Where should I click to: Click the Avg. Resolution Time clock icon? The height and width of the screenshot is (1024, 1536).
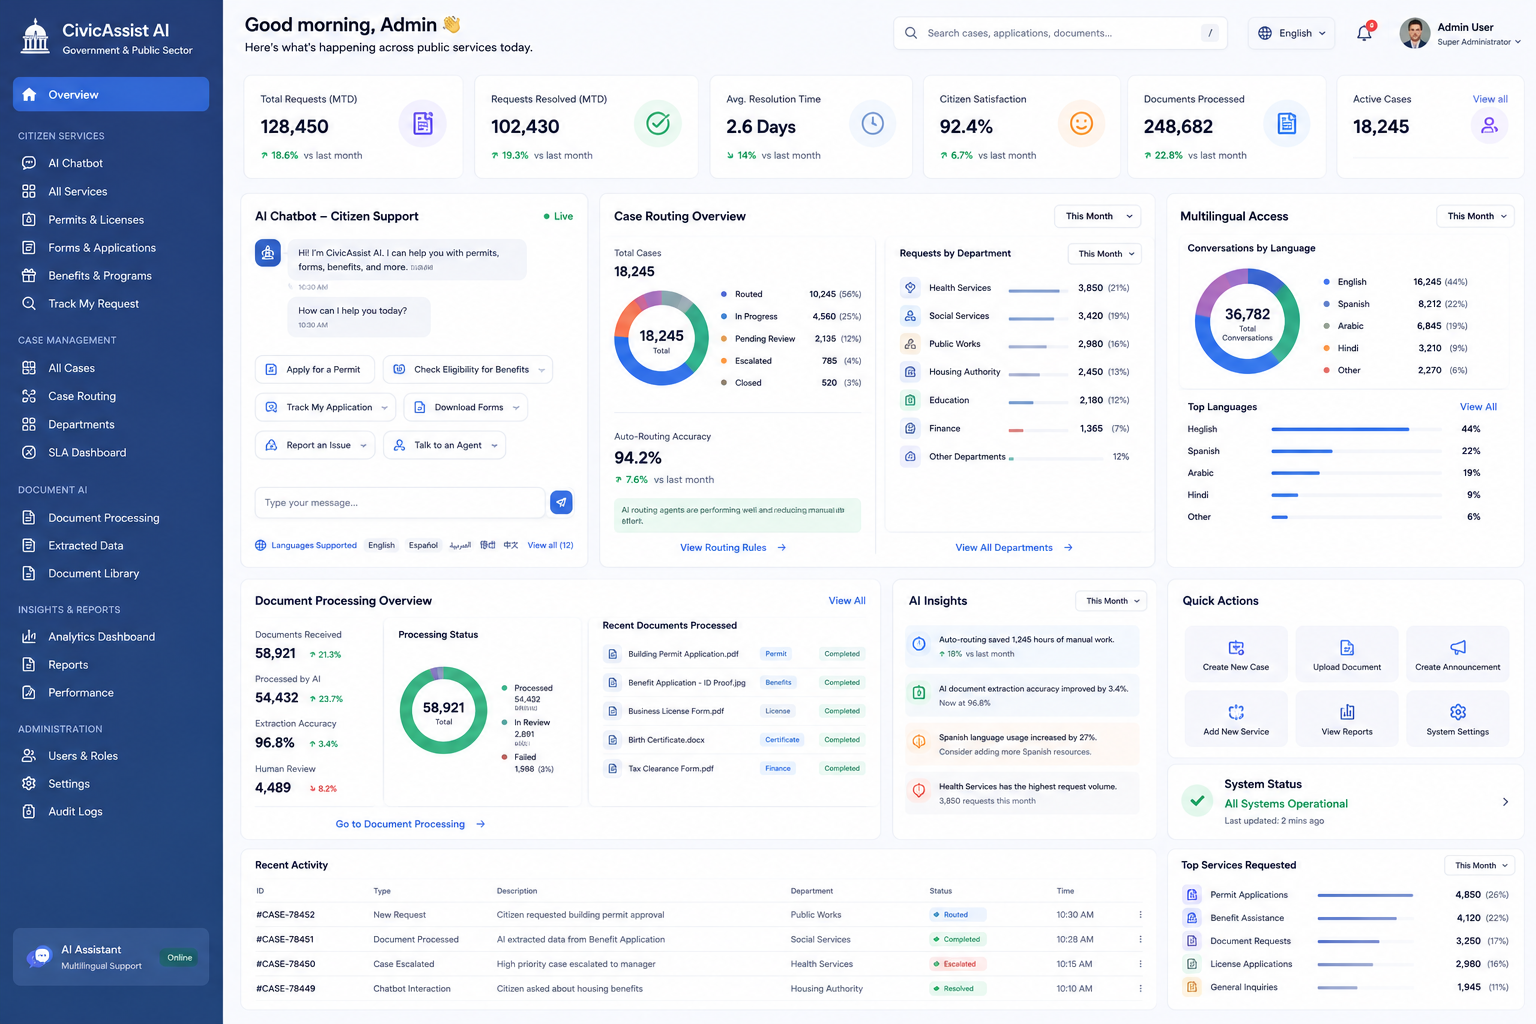pos(873,124)
